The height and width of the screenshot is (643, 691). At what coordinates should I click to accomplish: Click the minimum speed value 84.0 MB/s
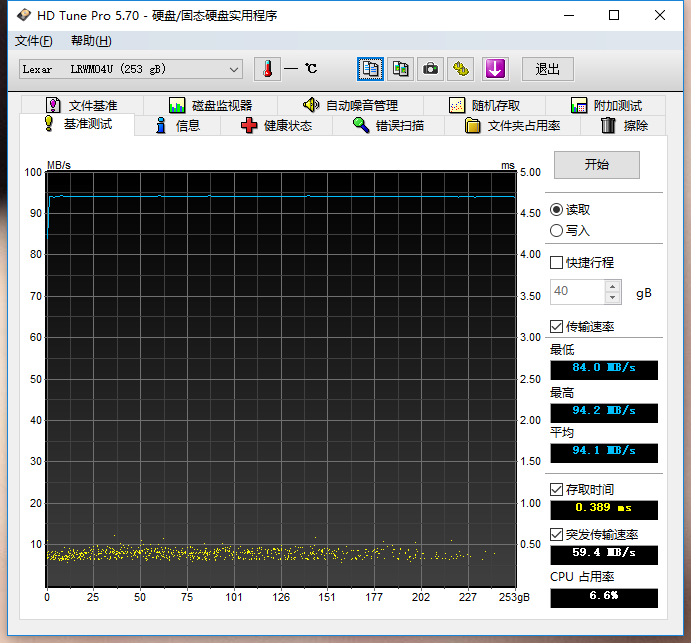point(604,369)
